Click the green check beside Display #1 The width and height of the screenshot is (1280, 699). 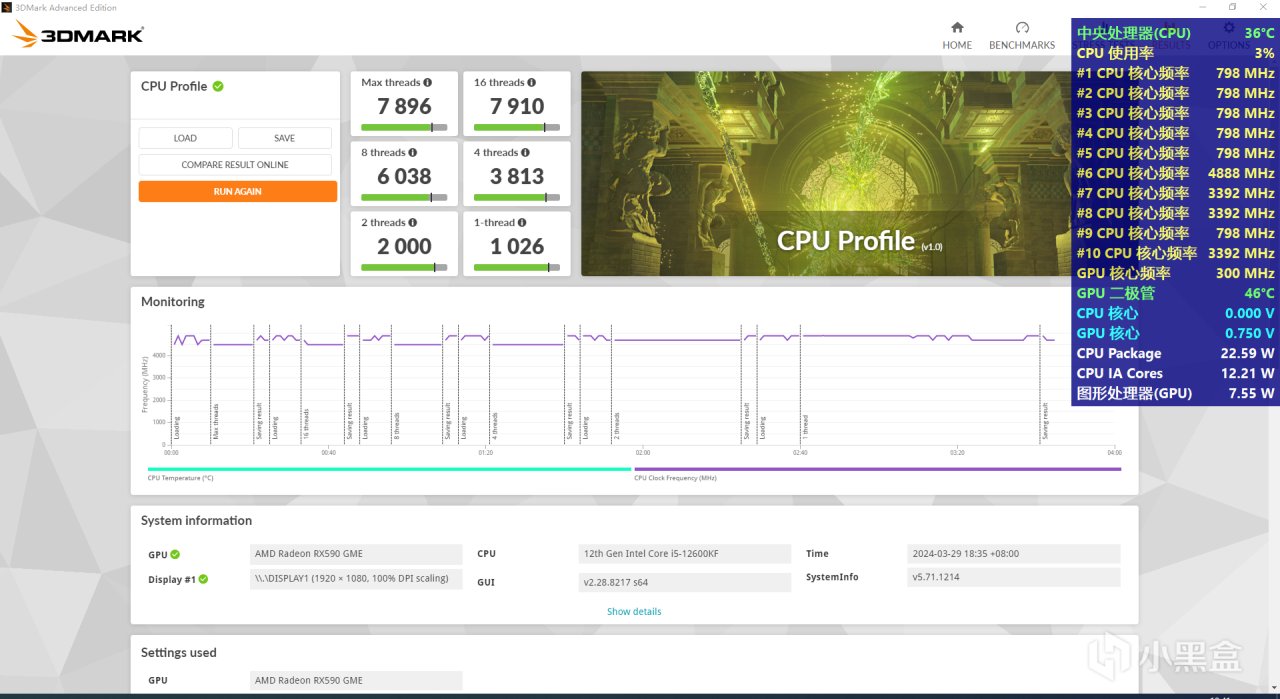tap(203, 579)
